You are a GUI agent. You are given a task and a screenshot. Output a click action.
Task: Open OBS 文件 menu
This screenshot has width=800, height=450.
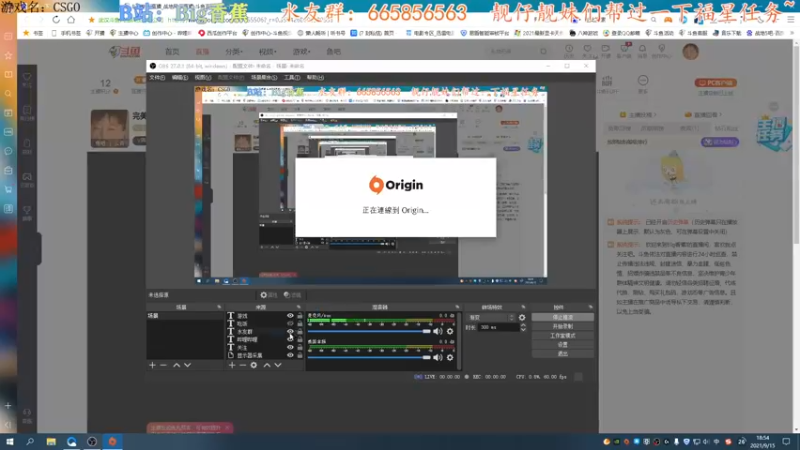point(157,78)
